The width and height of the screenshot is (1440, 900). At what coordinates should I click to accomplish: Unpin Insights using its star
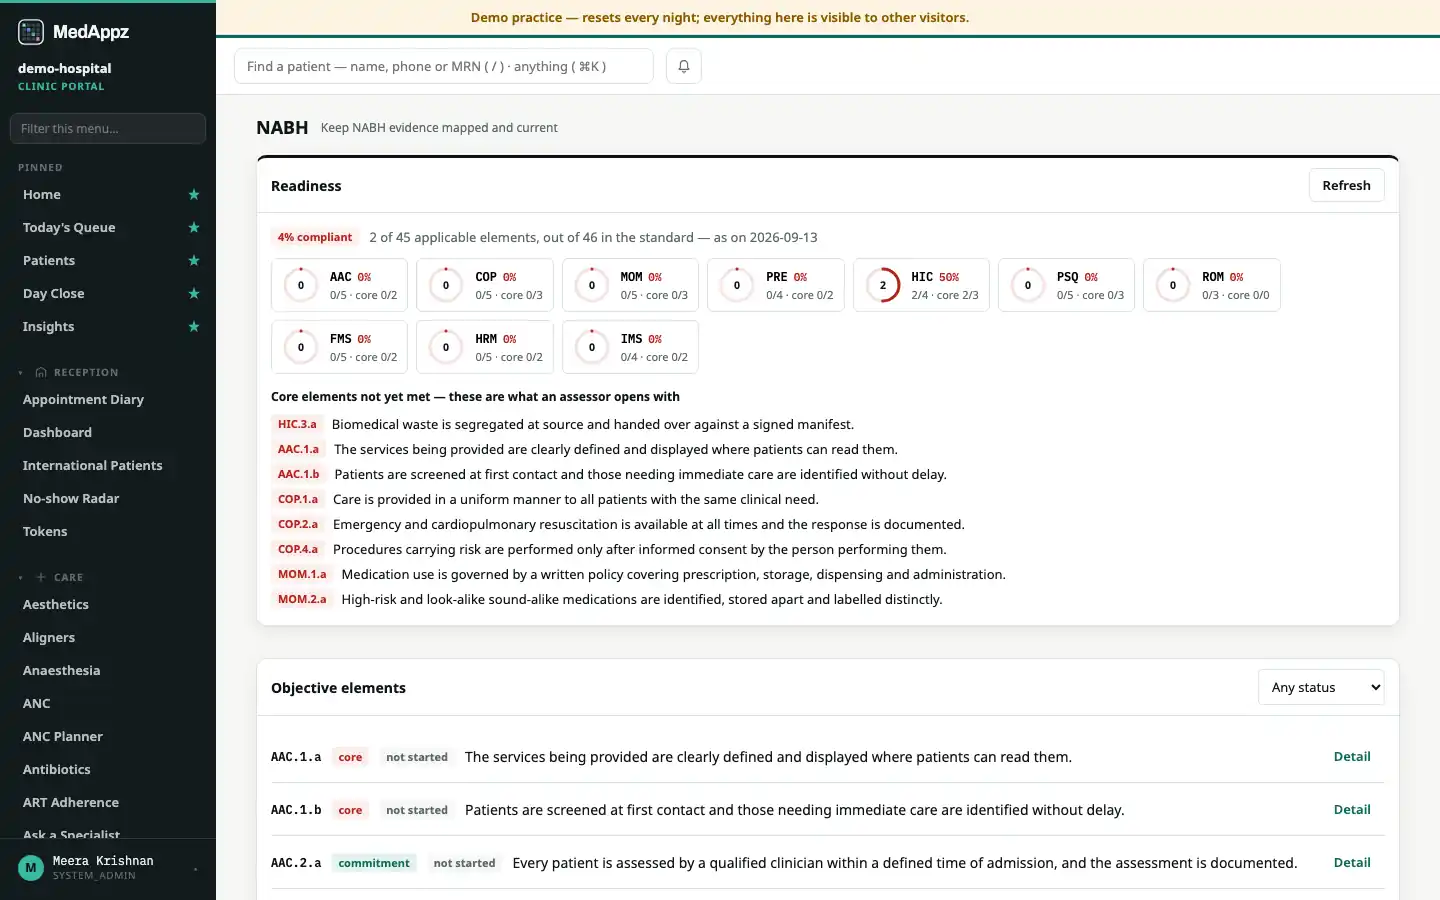pos(194,327)
